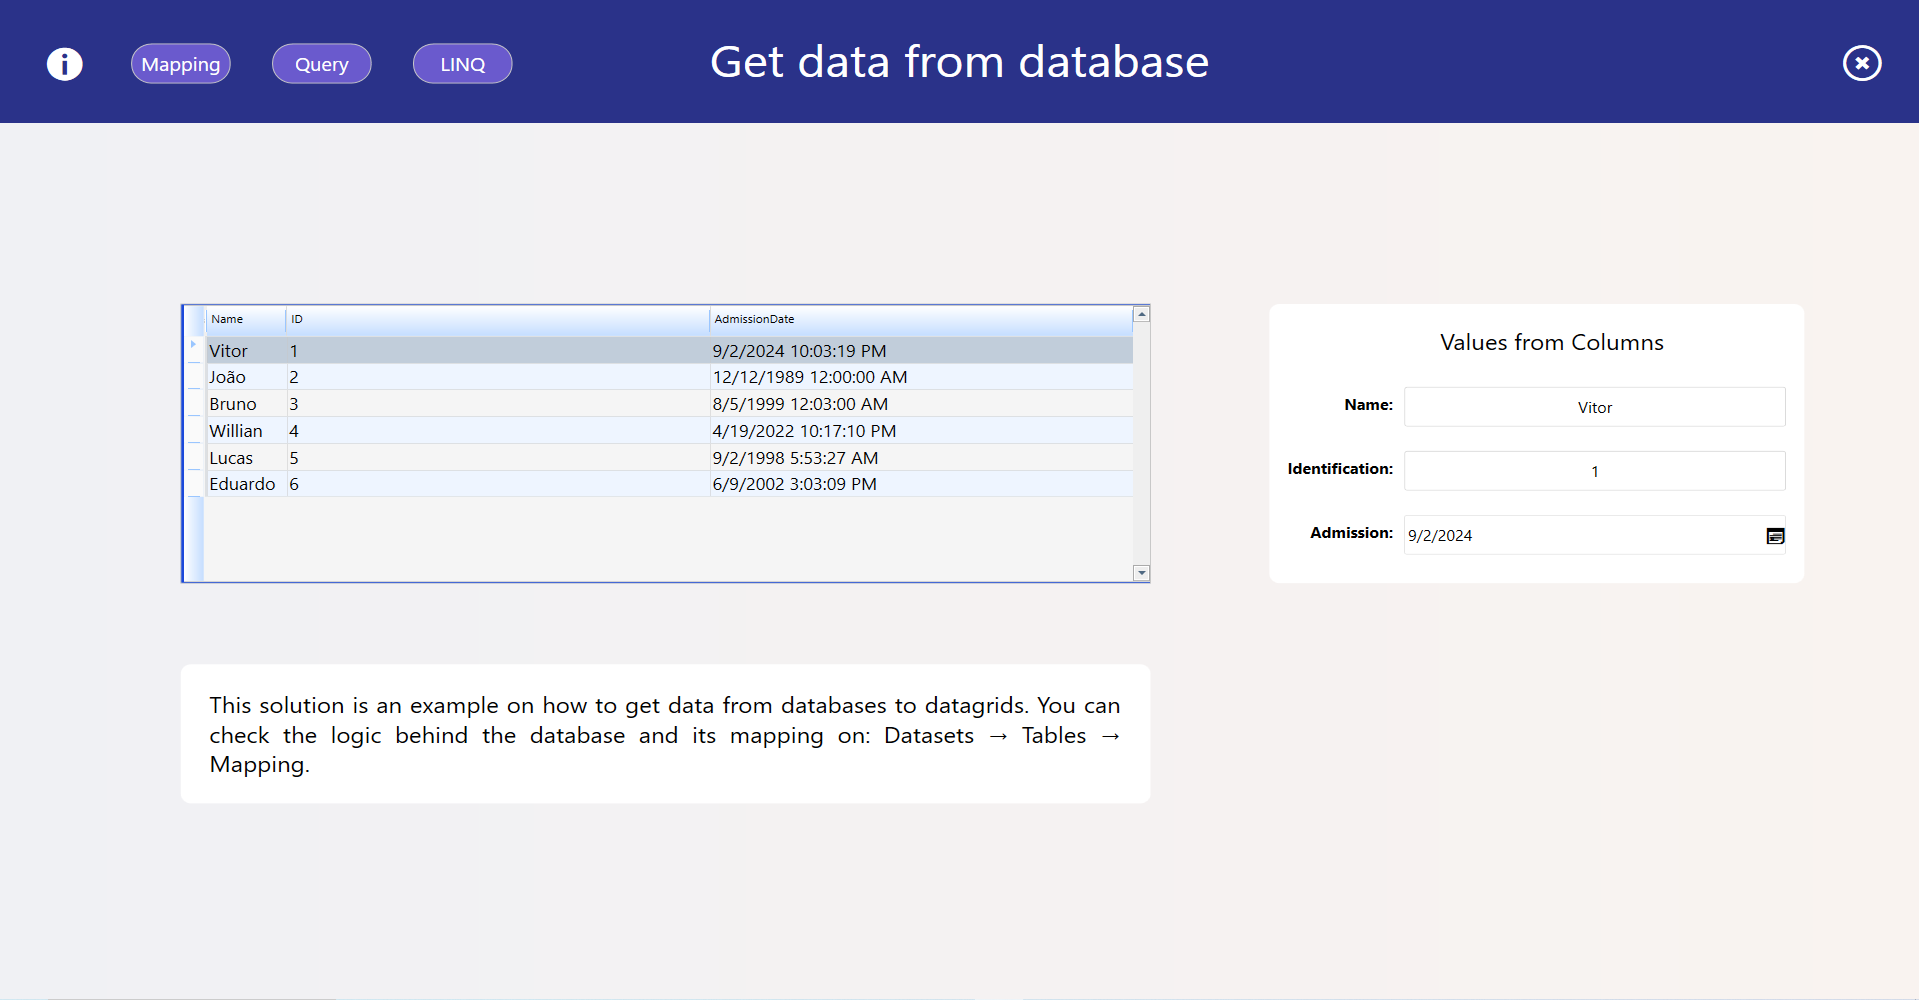This screenshot has height=1000, width=1919.
Task: Click the Admission date field 9/2/2024
Action: [1580, 536]
